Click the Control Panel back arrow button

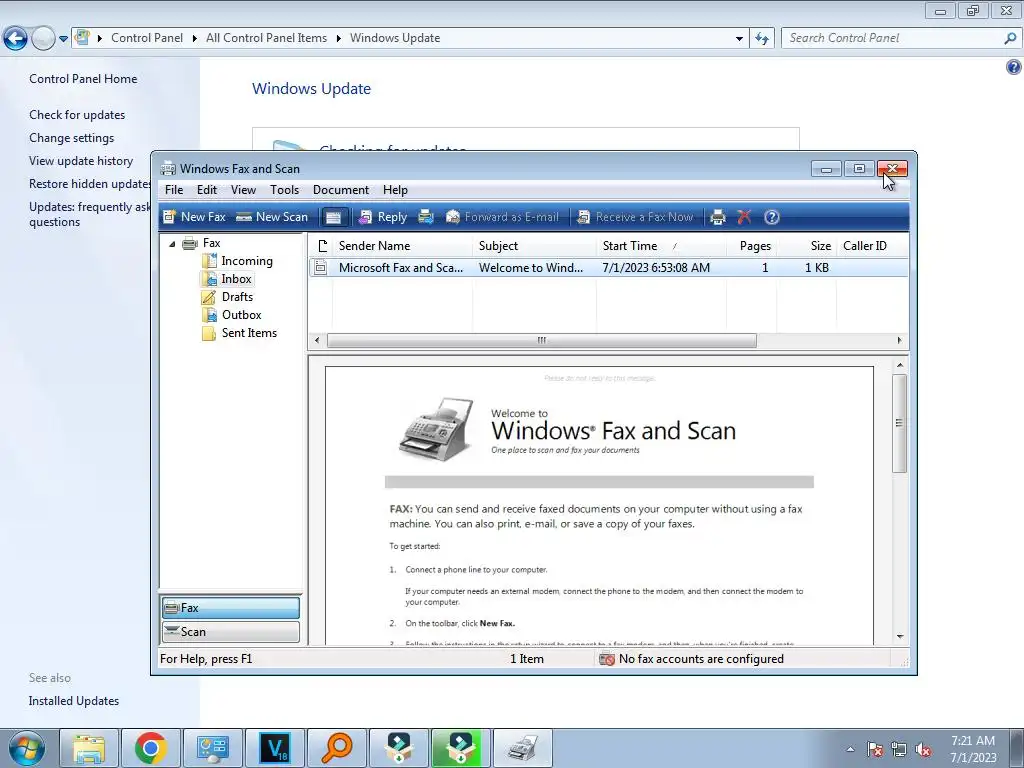[15, 39]
